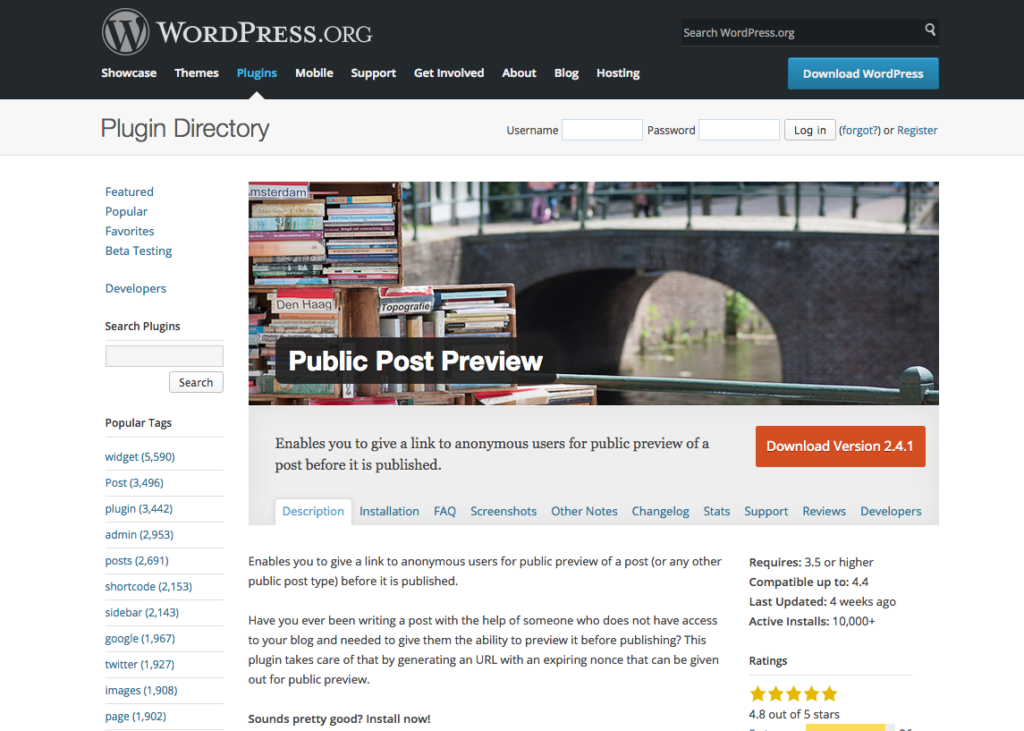Viewport: 1024px width, 731px height.
Task: Click the 'Compatible up to: 4.4' text
Action: point(808,582)
